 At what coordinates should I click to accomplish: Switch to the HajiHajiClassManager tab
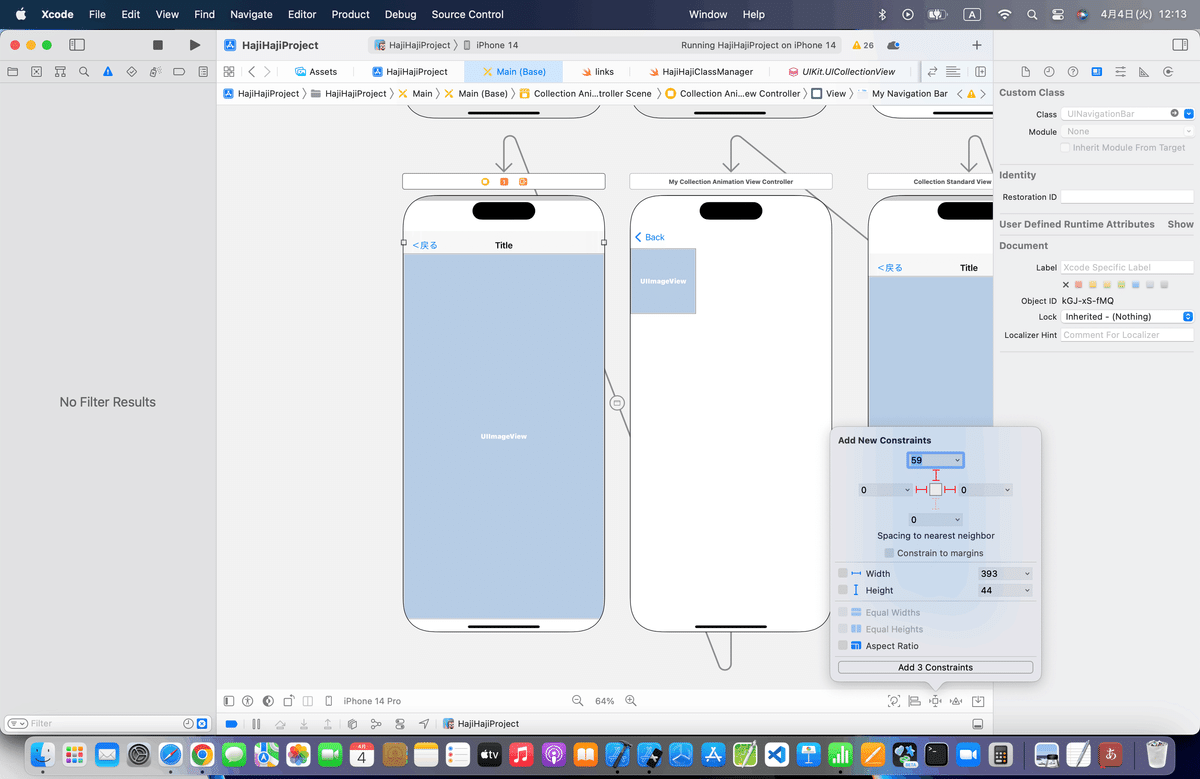click(x=700, y=72)
